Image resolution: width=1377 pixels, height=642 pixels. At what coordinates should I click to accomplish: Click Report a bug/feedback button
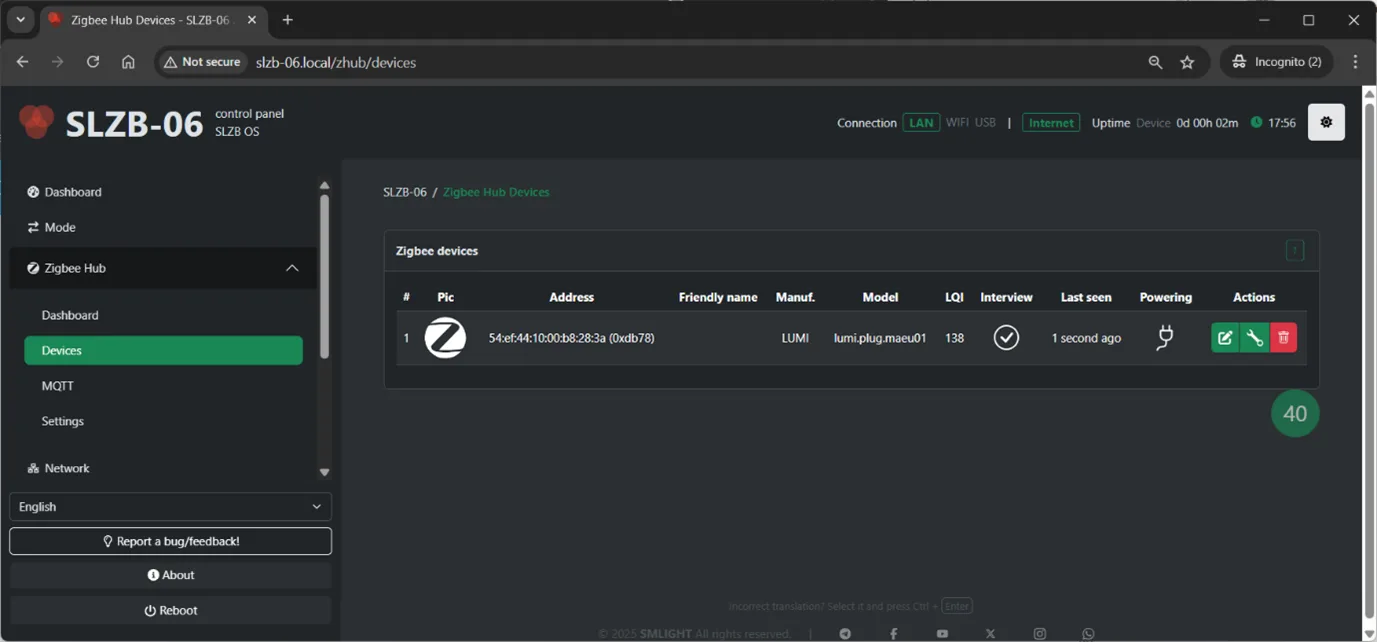(x=170, y=541)
